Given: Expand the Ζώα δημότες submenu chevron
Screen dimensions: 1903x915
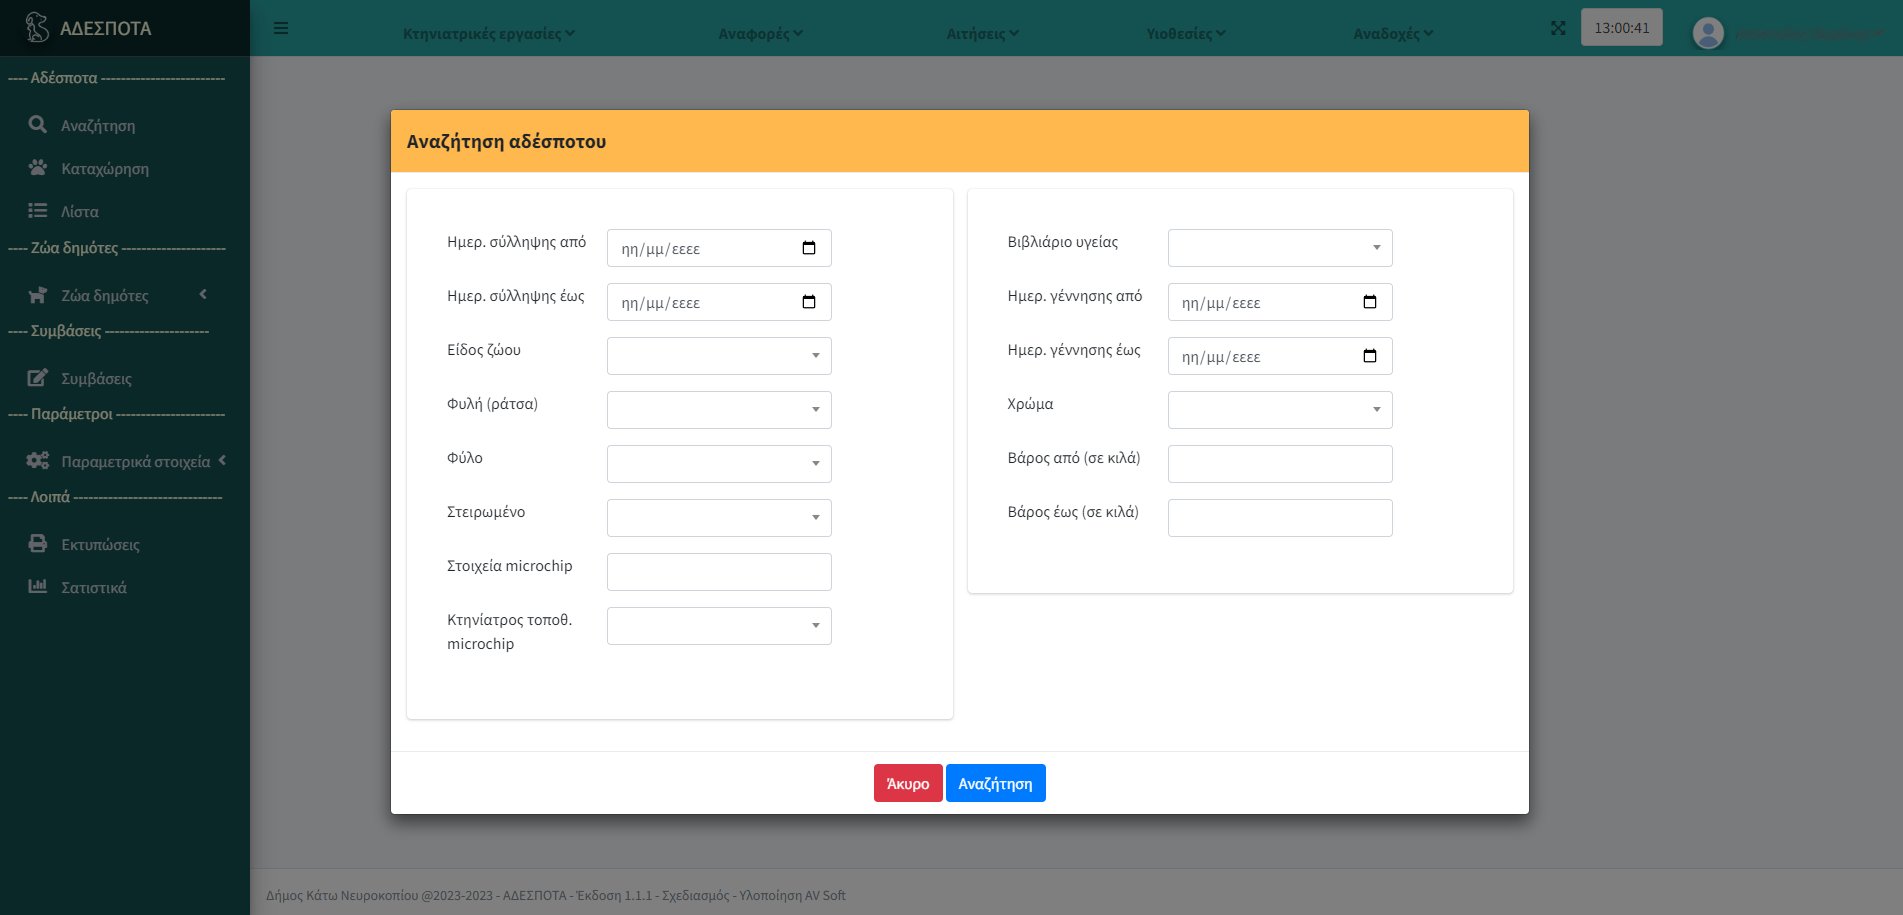Looking at the screenshot, I should tap(203, 294).
